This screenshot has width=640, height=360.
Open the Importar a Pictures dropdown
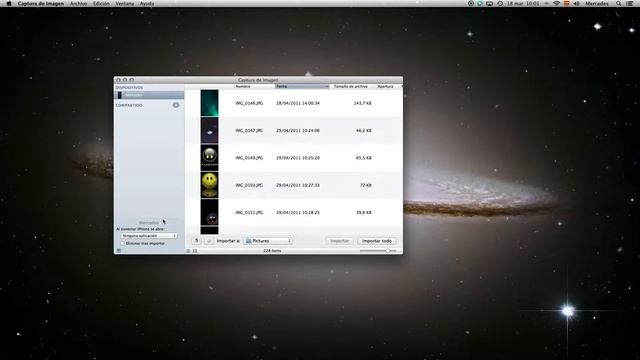pyautogui.click(x=268, y=241)
